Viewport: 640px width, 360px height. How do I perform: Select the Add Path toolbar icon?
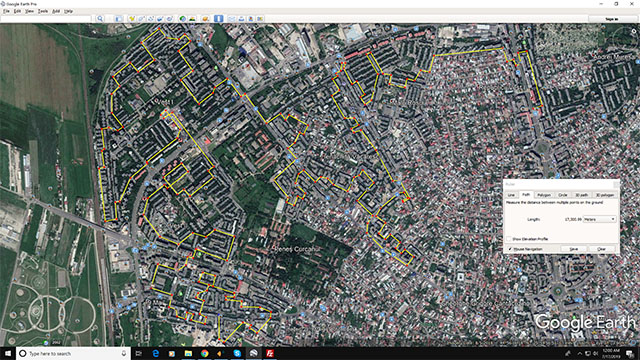pos(151,18)
